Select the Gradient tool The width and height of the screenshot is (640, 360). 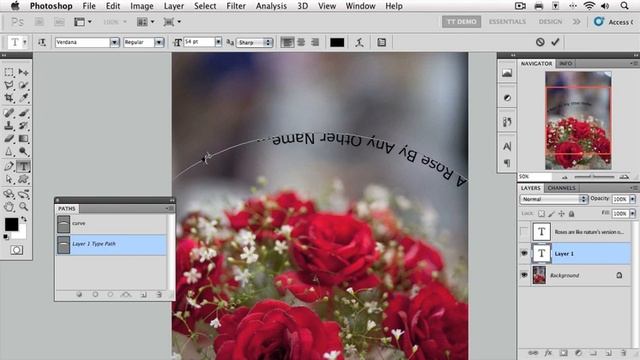tap(24, 139)
